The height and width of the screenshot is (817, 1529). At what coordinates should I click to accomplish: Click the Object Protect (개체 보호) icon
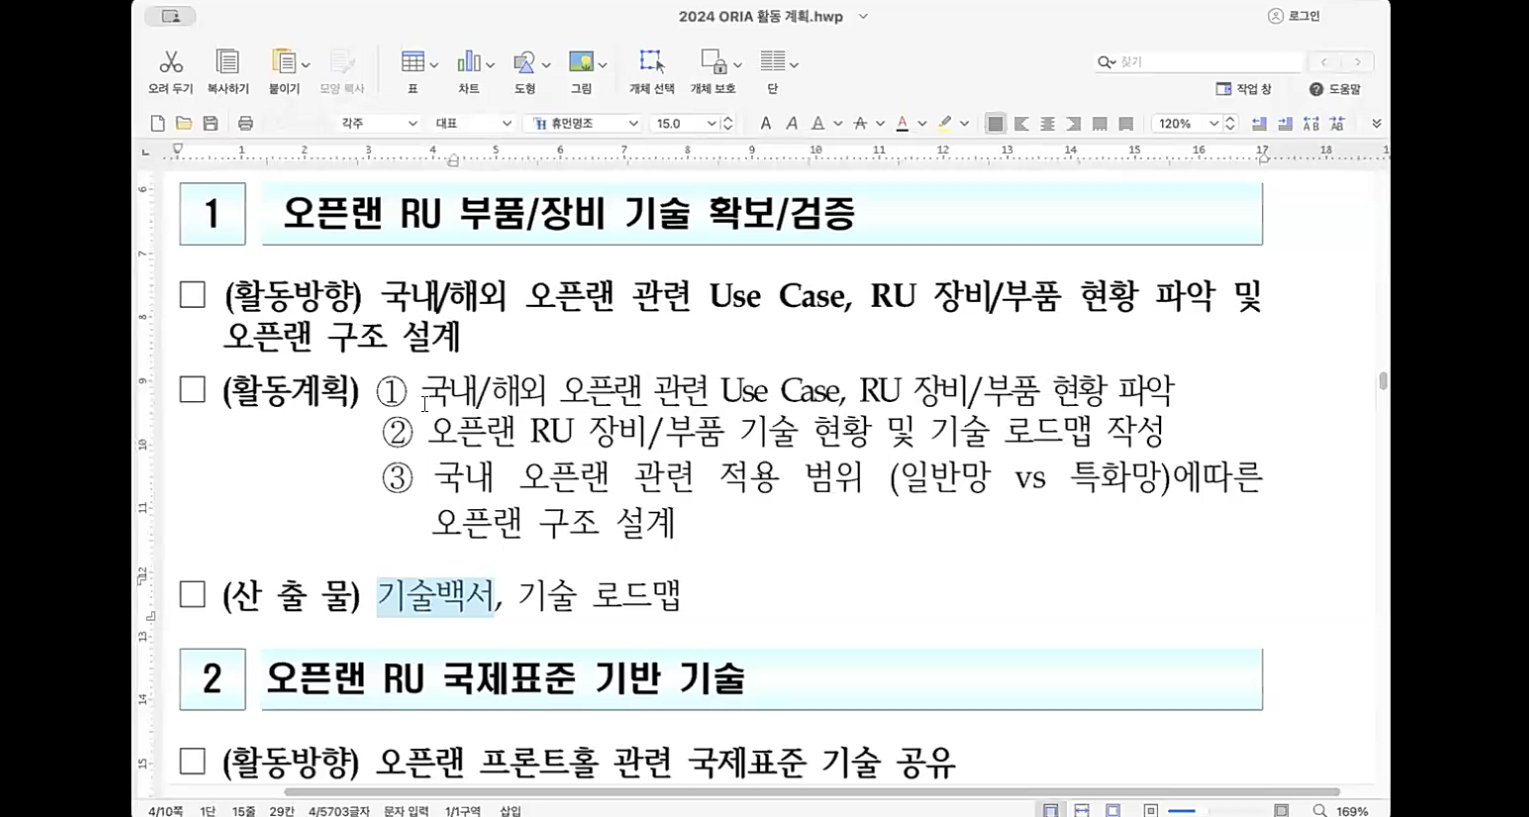pyautogui.click(x=713, y=62)
